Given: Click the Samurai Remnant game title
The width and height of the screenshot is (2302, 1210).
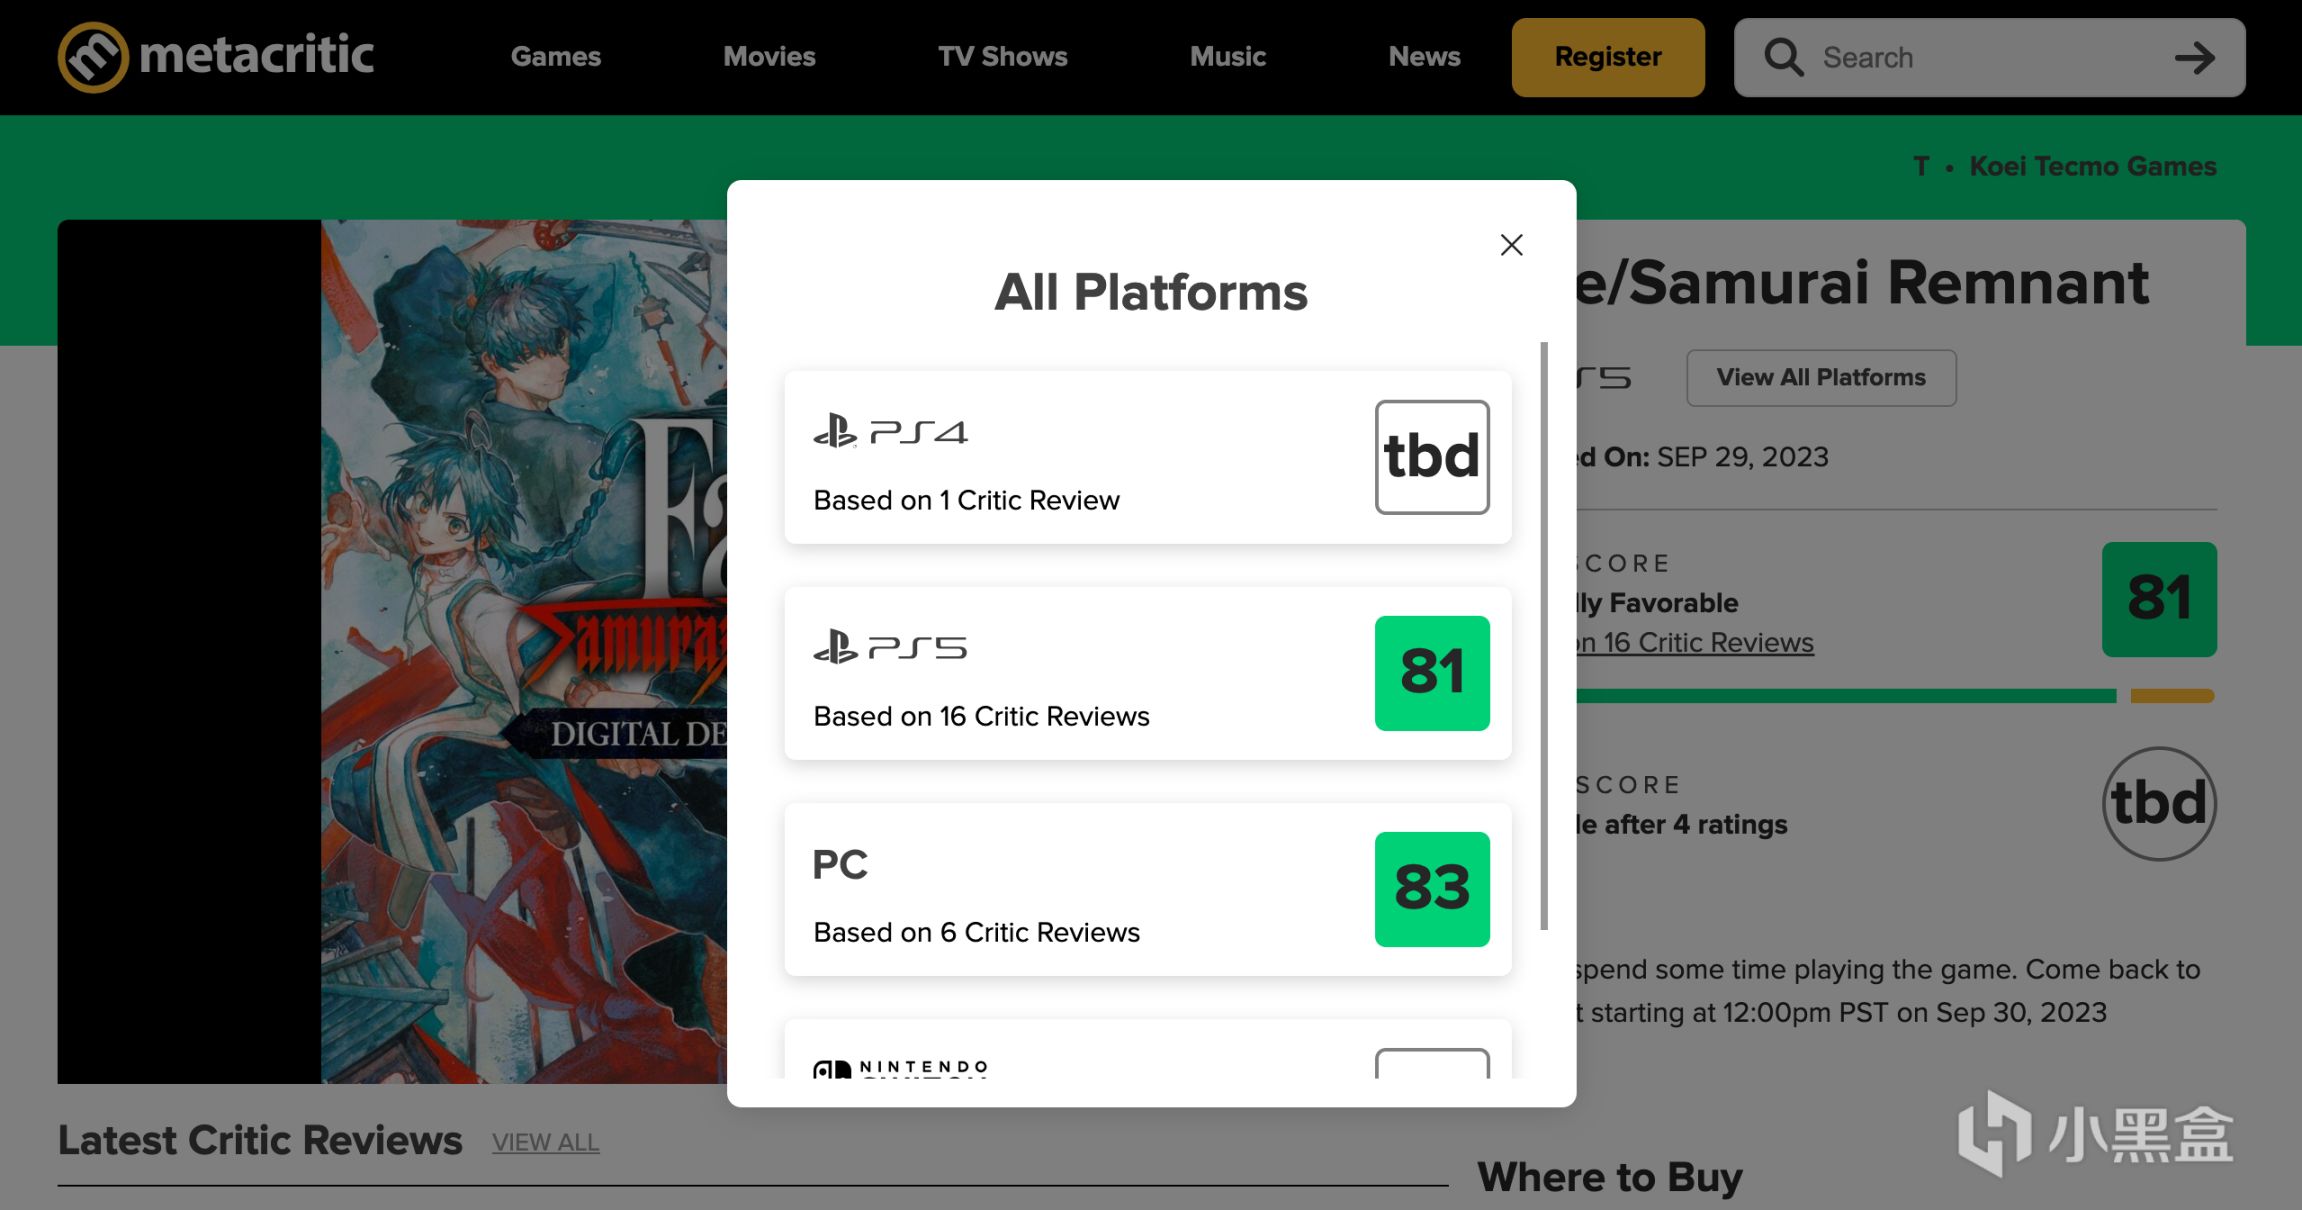Looking at the screenshot, I should point(1862,283).
